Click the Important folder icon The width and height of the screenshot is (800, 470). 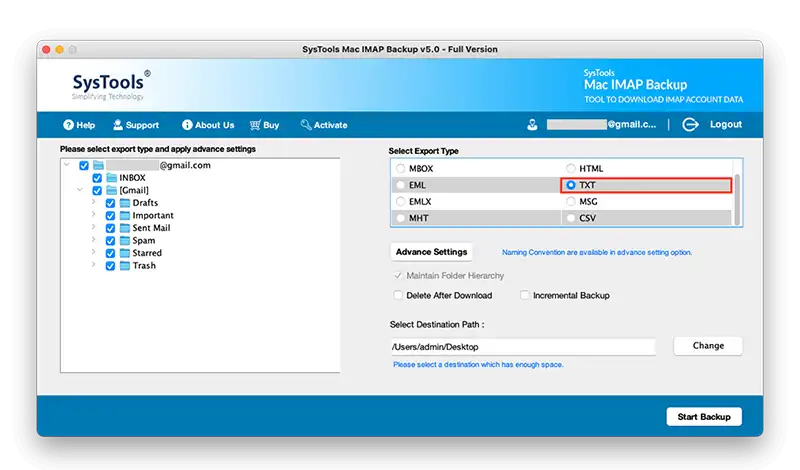pos(125,215)
